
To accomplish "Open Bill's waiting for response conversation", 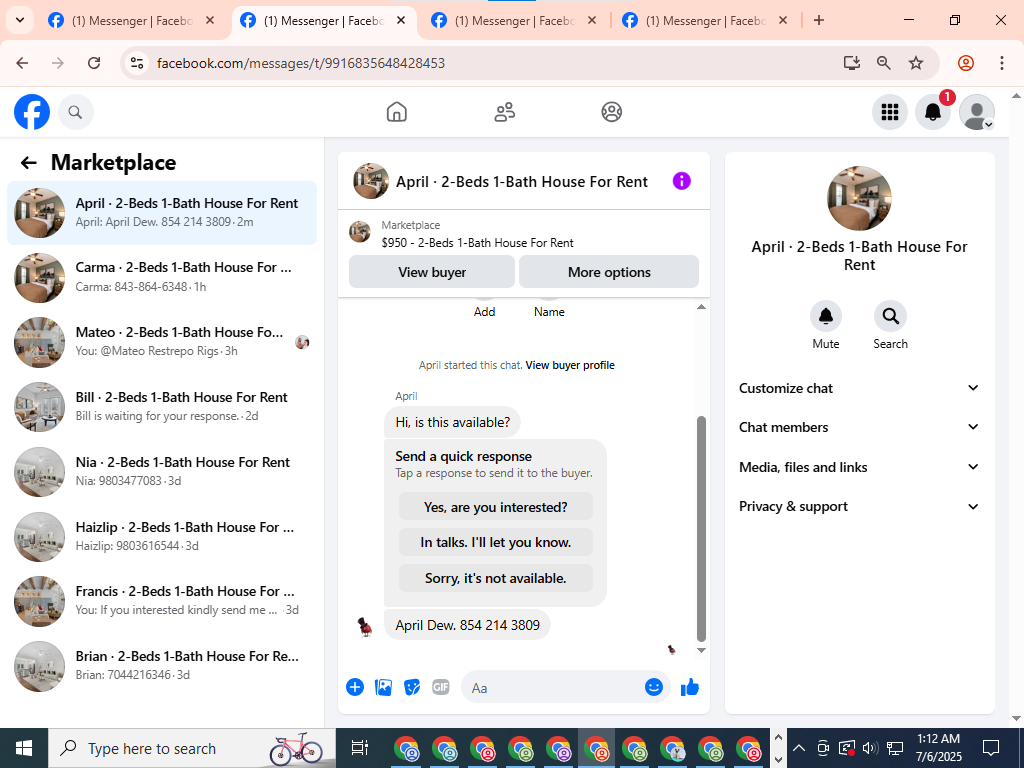I will tap(162, 407).
